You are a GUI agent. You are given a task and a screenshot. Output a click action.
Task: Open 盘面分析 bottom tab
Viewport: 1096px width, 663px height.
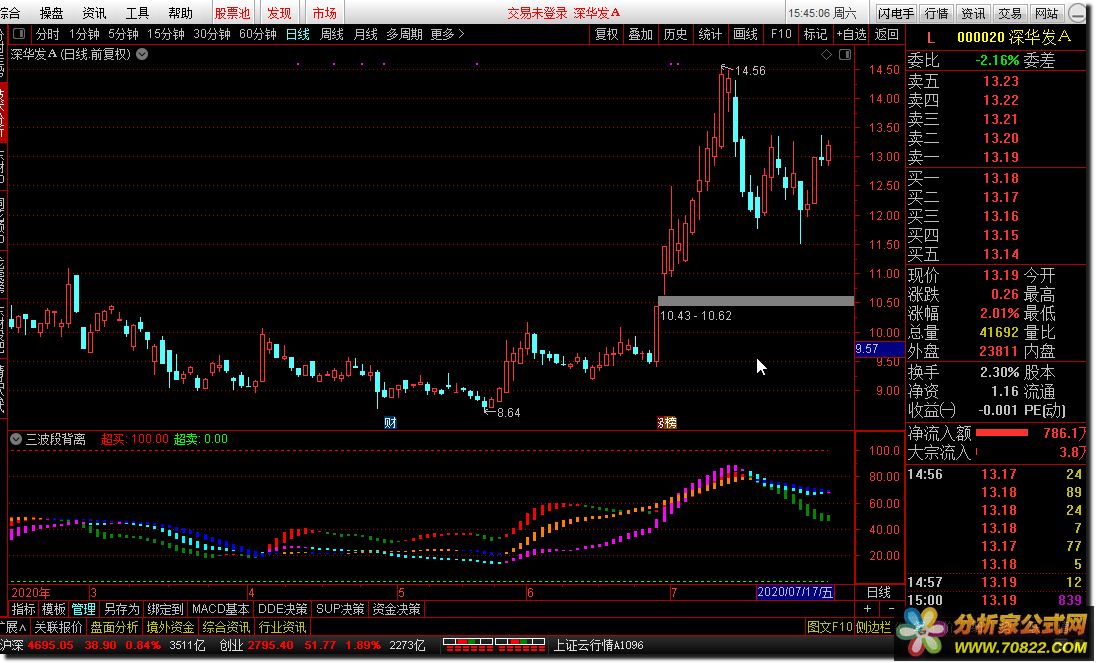pos(114,627)
